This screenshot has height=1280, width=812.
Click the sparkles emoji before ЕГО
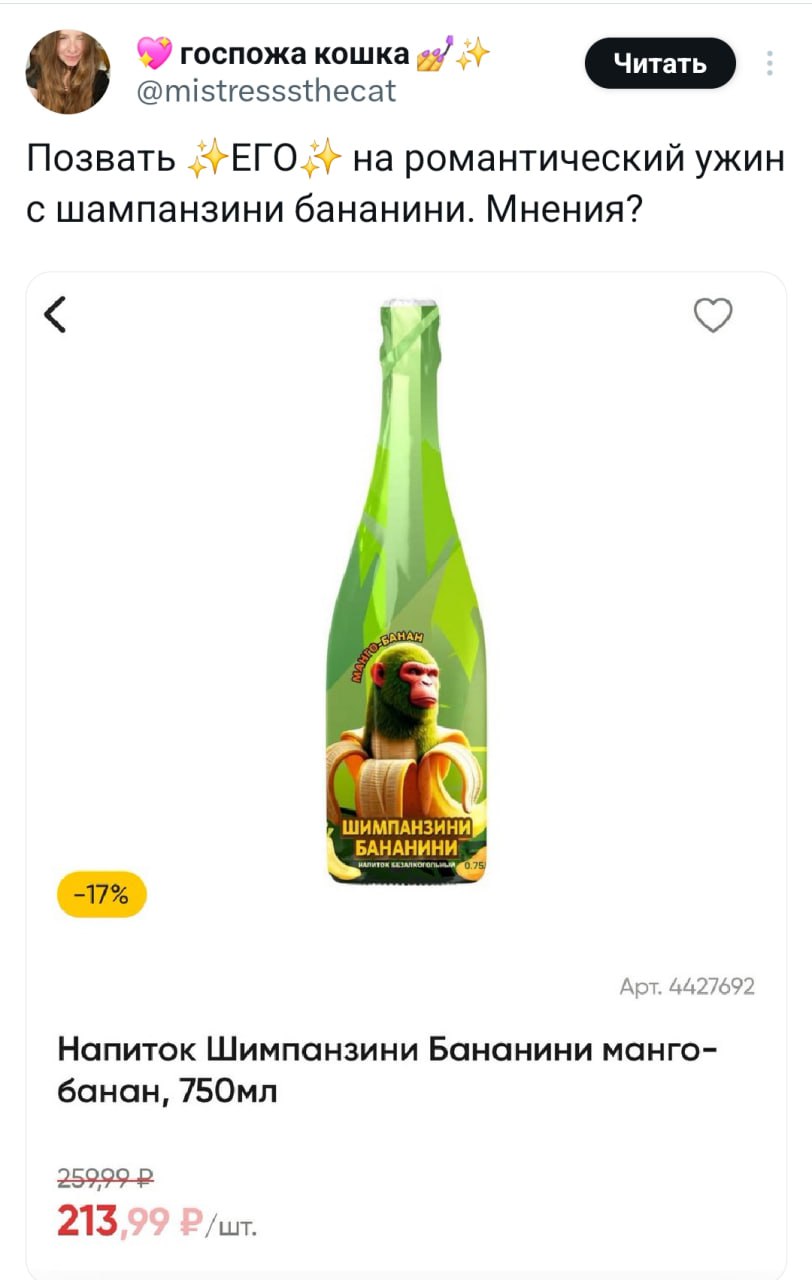point(208,160)
